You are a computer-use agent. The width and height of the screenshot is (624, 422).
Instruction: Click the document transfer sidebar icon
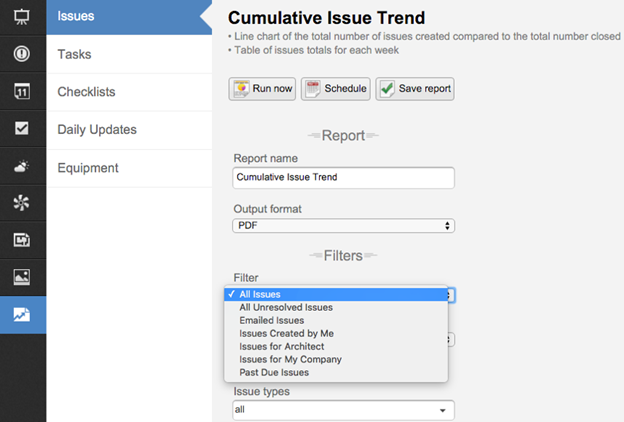[22, 240]
